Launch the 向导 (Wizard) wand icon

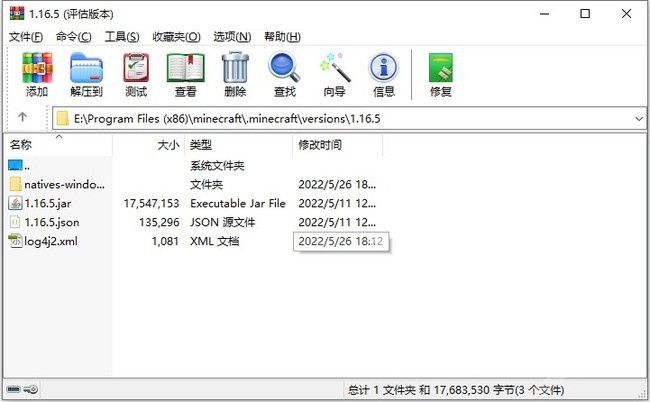pyautogui.click(x=334, y=75)
